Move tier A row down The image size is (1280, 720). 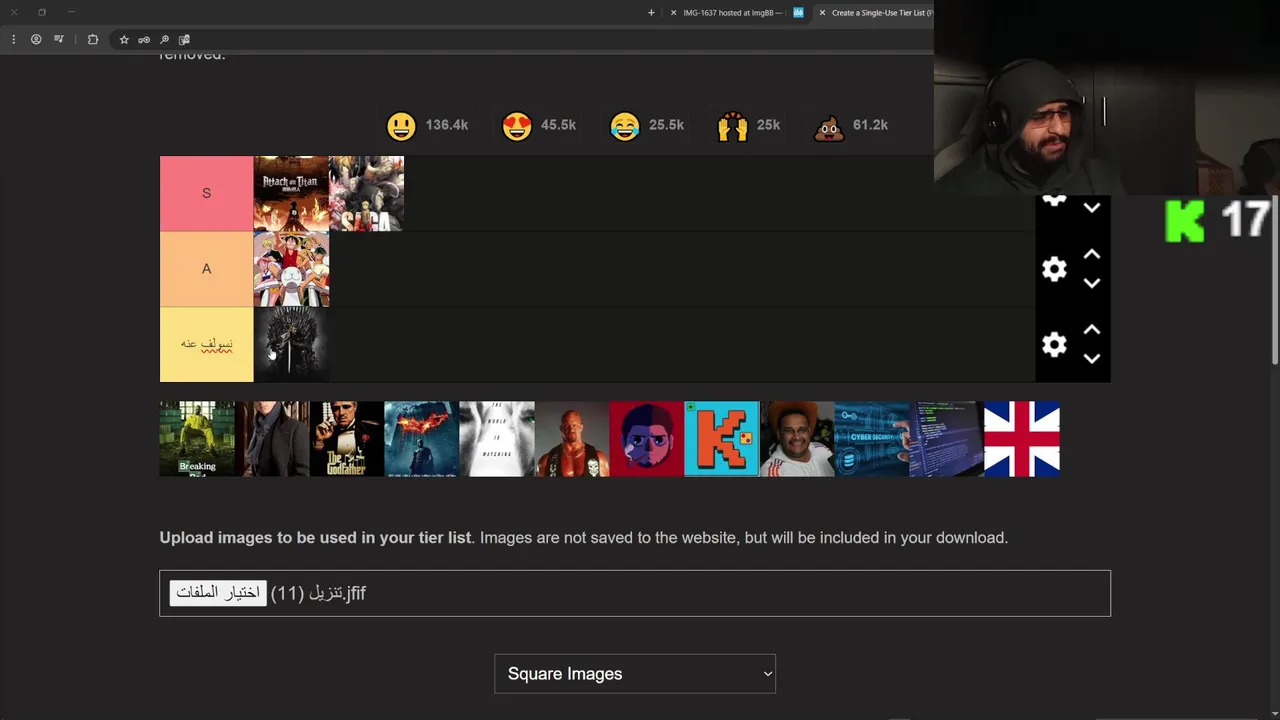point(1092,283)
